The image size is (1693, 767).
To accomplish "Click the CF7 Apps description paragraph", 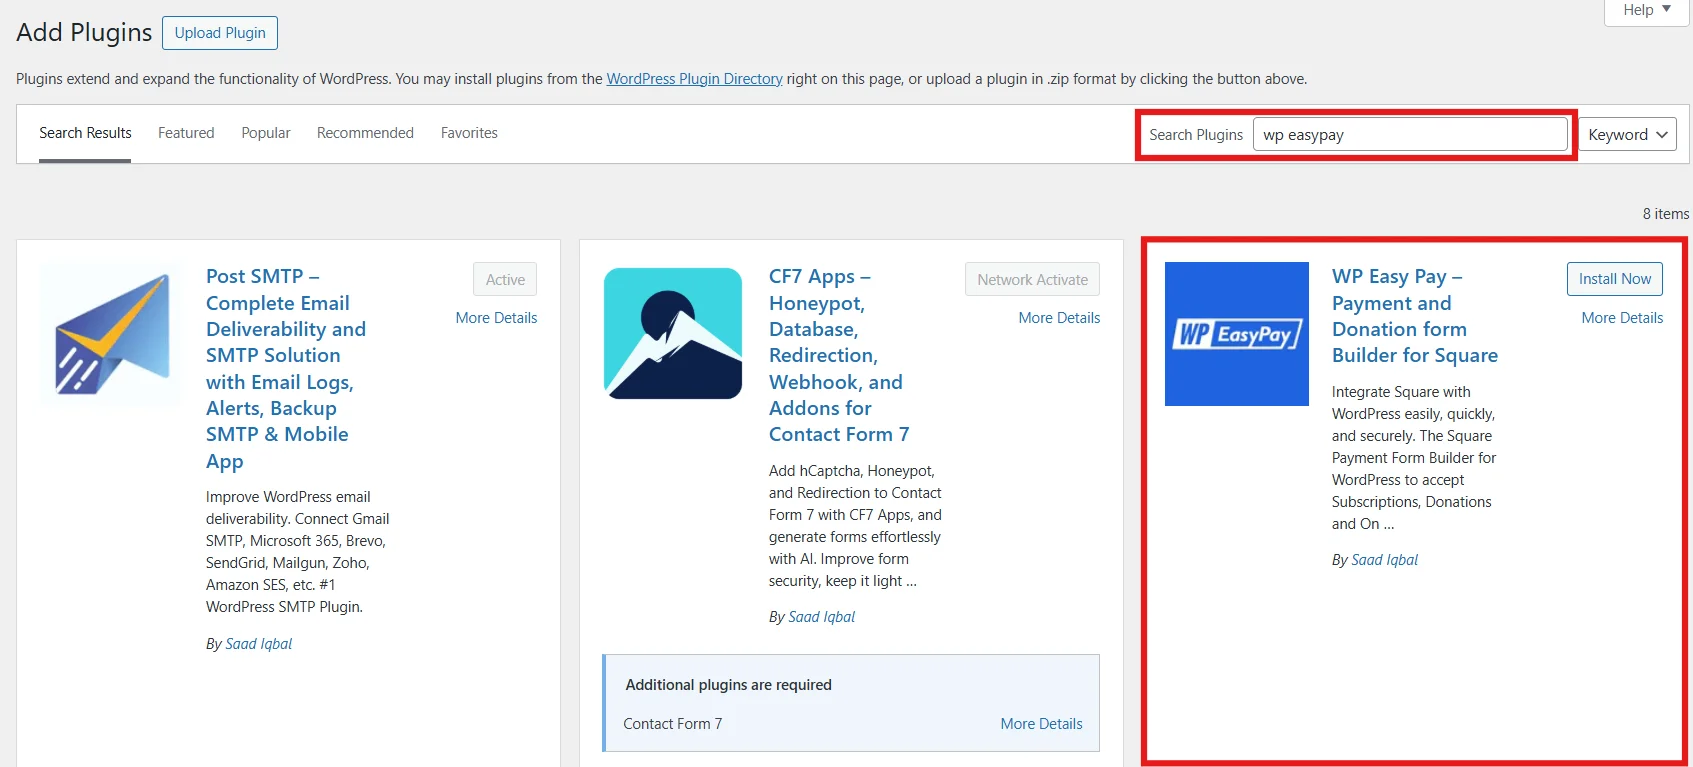I will [x=855, y=526].
